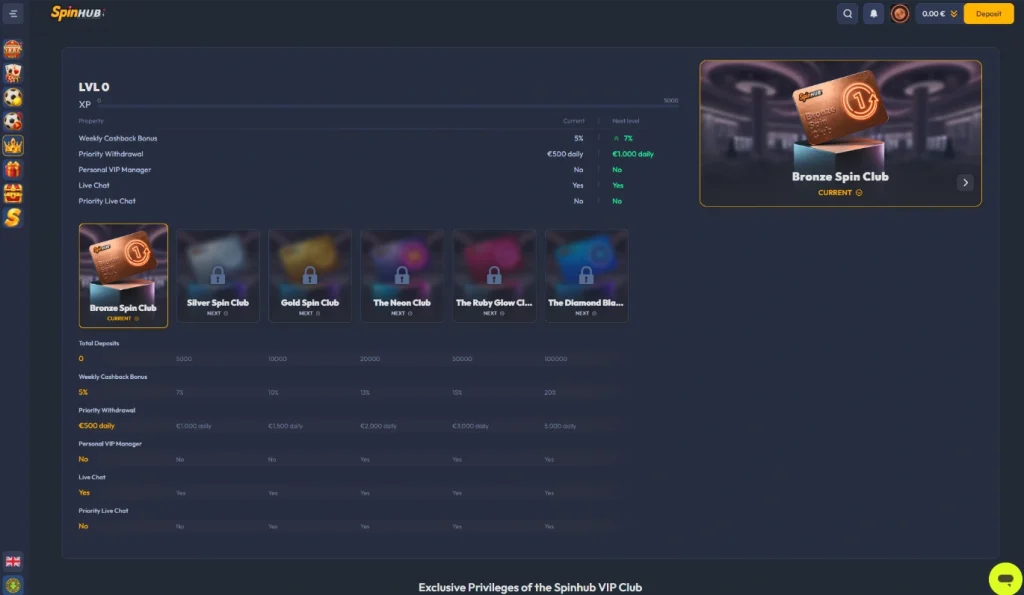Viewport: 1024px width, 595px height.
Task: Click the Total Deposits table label
Action: click(x=99, y=343)
